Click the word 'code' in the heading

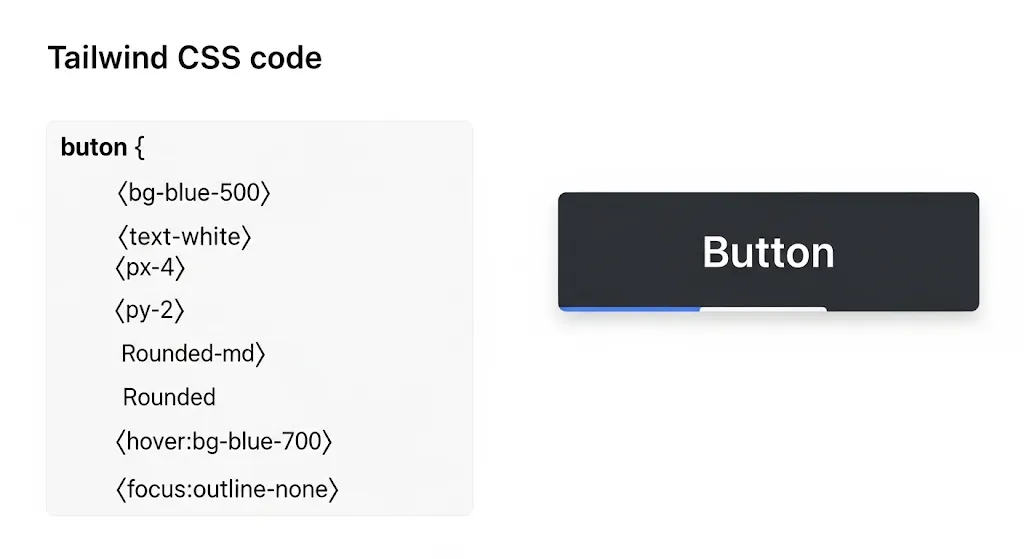[286, 58]
